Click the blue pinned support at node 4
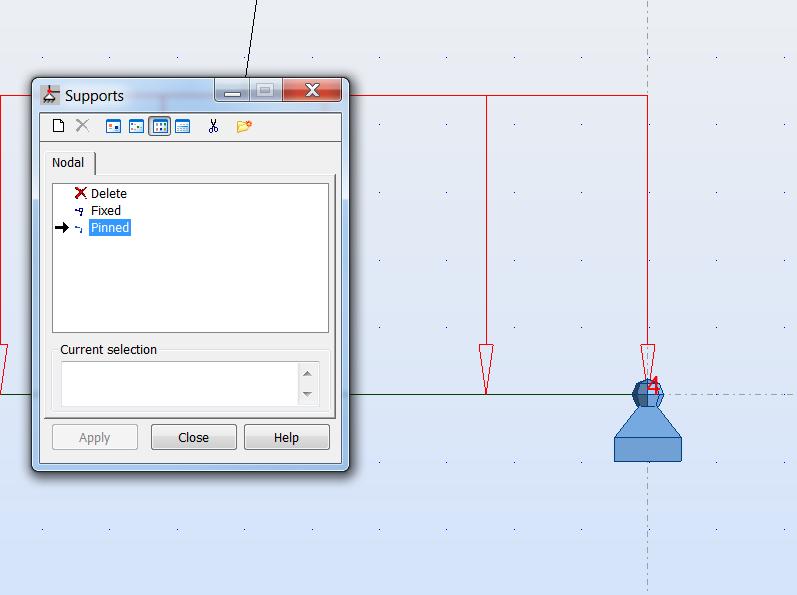Image resolution: width=797 pixels, height=595 pixels. (x=648, y=422)
